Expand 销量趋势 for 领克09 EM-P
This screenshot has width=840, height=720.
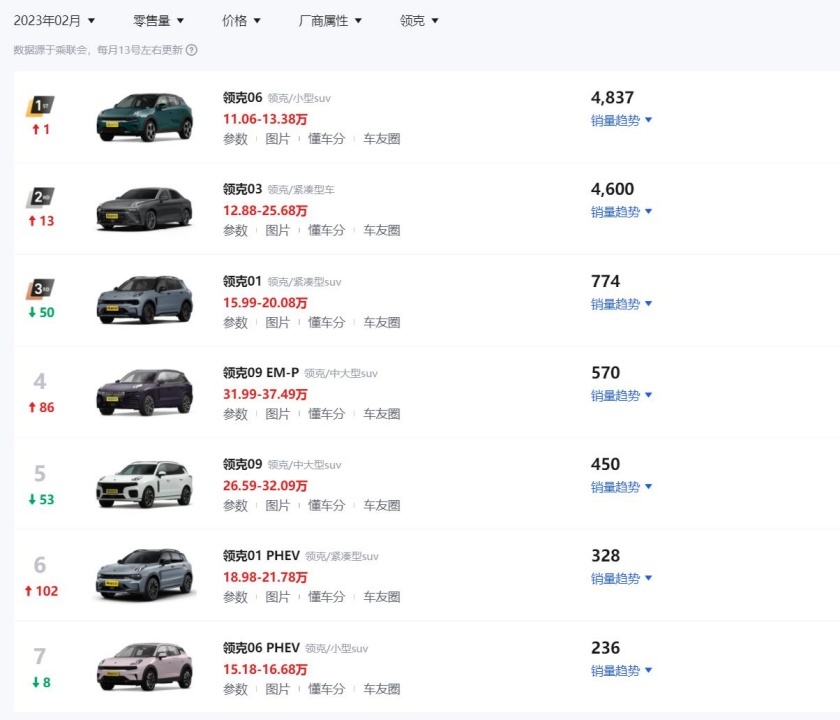pos(621,395)
